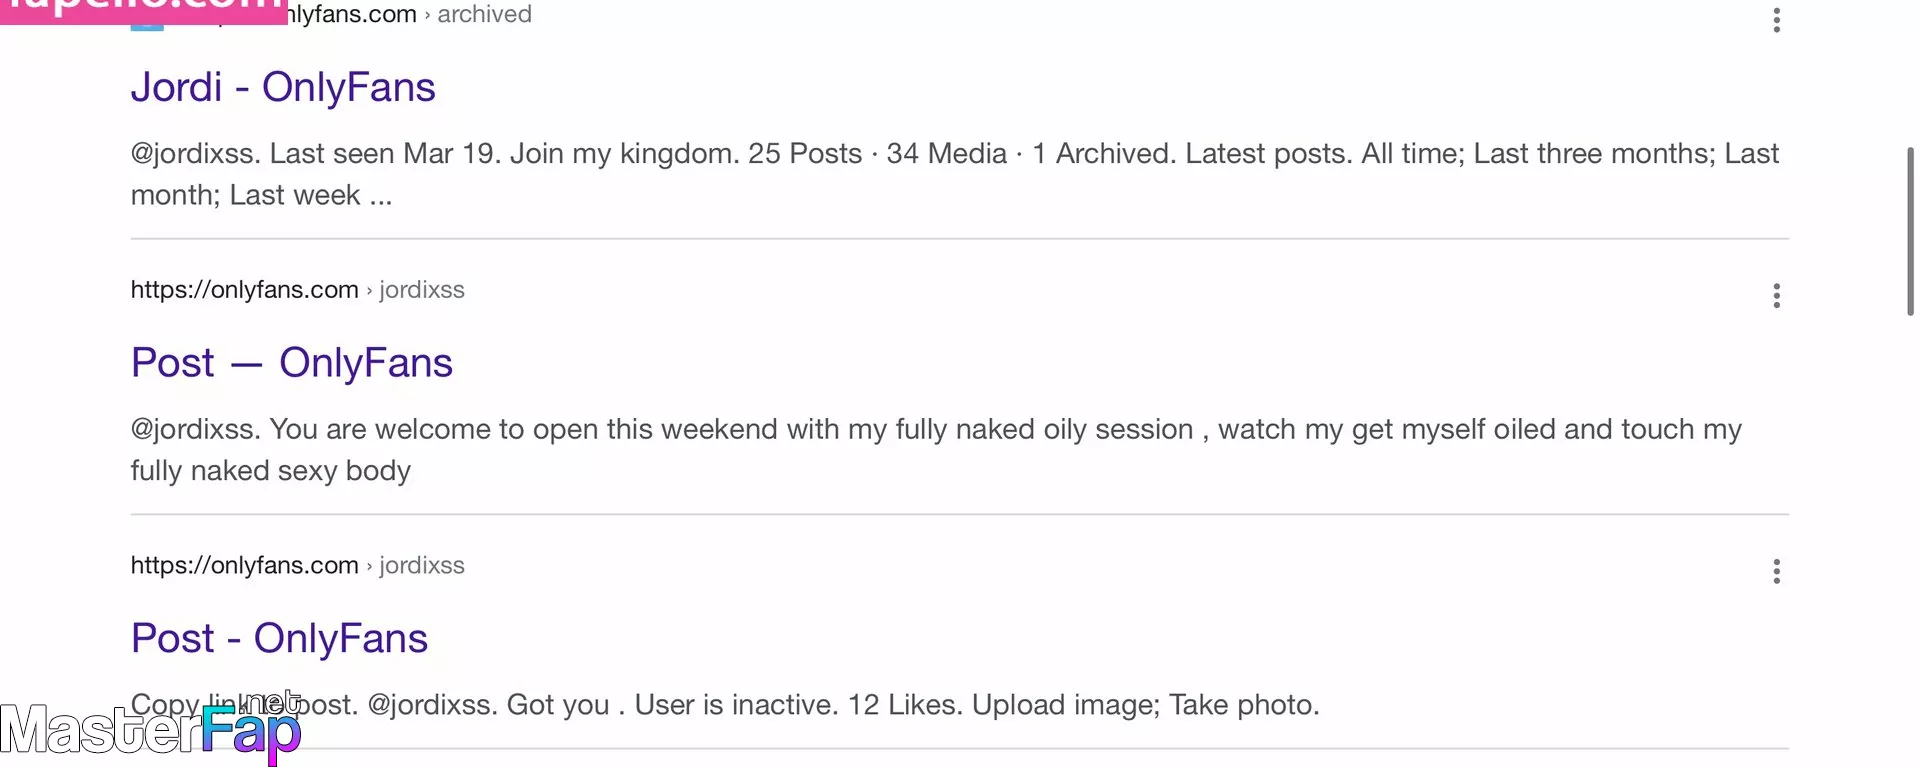1920x767 pixels.
Task: Click the blue favicon of the top result
Action: (147, 26)
